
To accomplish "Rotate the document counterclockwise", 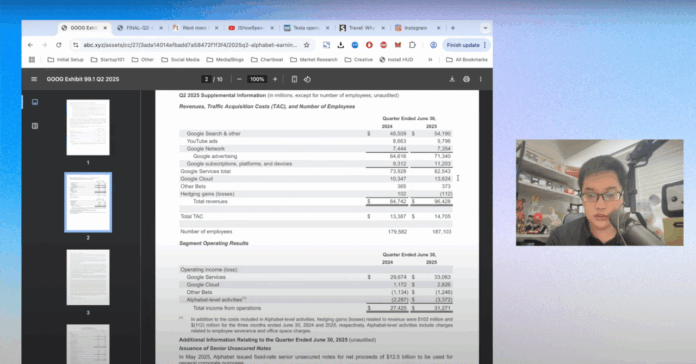I will pos(307,79).
